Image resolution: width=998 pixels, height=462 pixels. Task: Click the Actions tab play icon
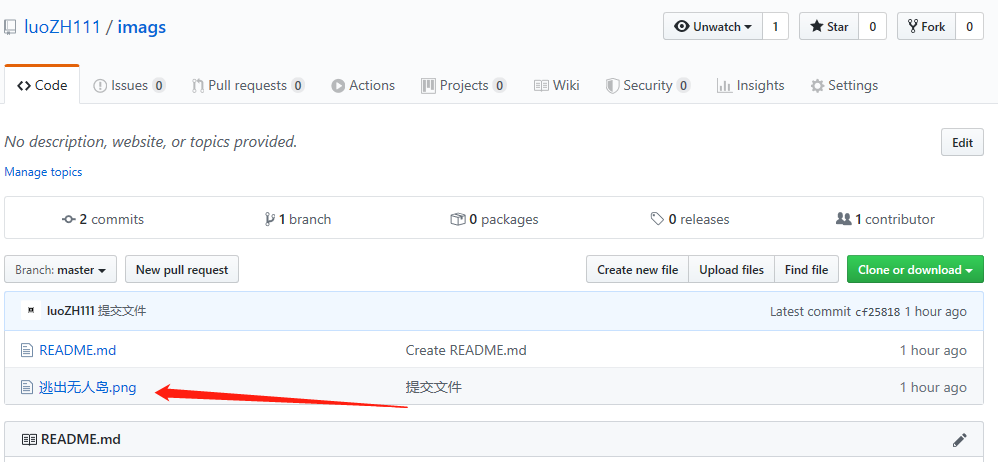338,86
